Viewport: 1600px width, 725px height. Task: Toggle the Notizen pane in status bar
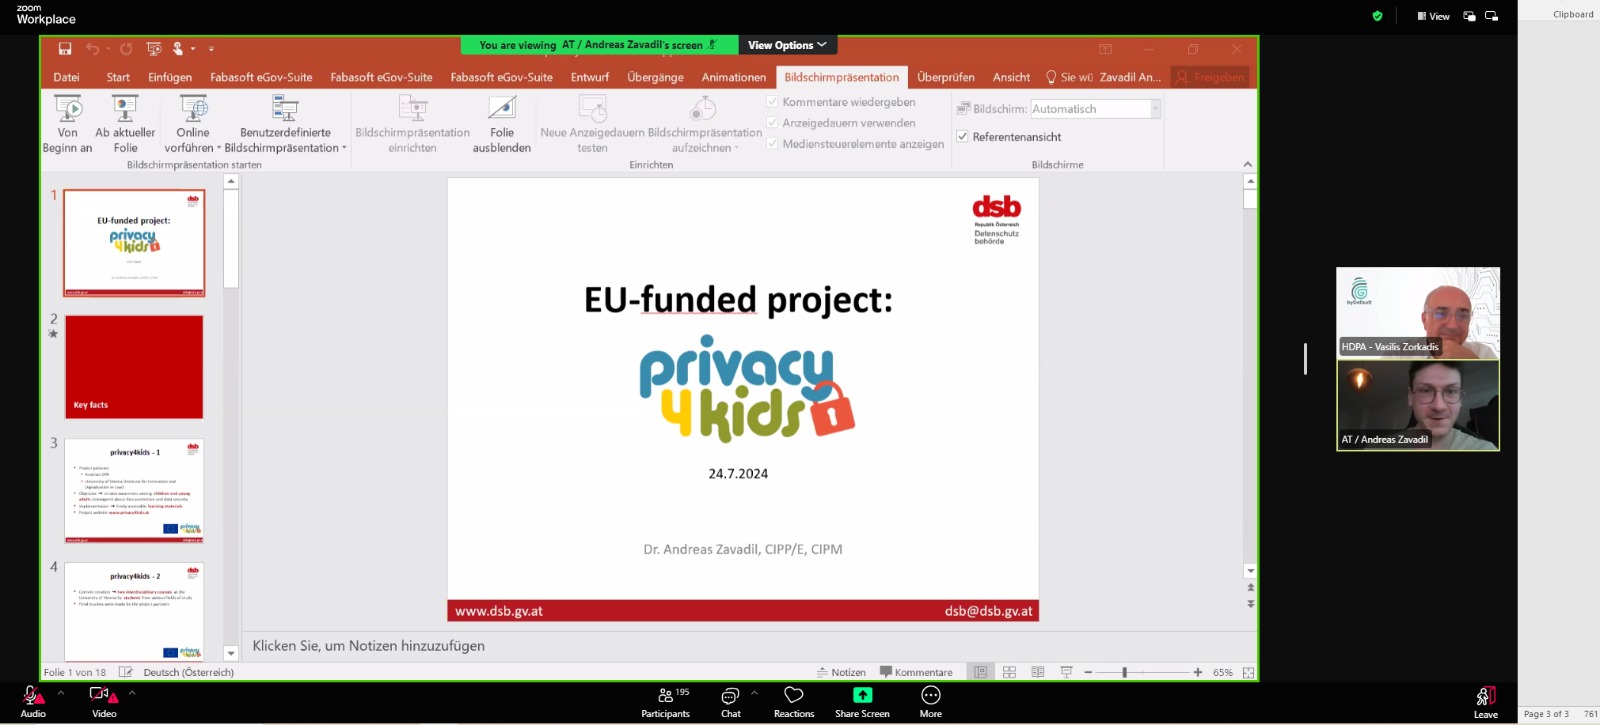(x=842, y=672)
